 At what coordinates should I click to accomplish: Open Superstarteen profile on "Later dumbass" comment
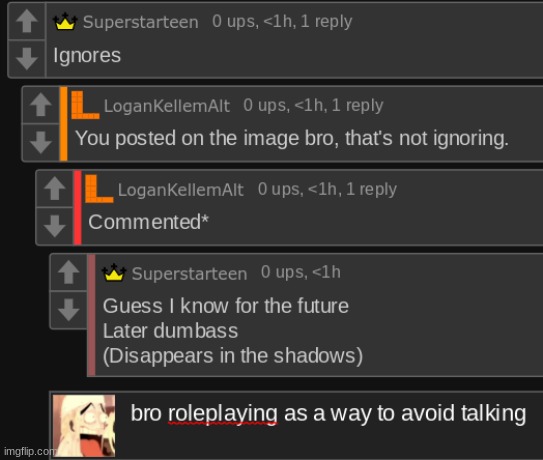click(x=189, y=274)
